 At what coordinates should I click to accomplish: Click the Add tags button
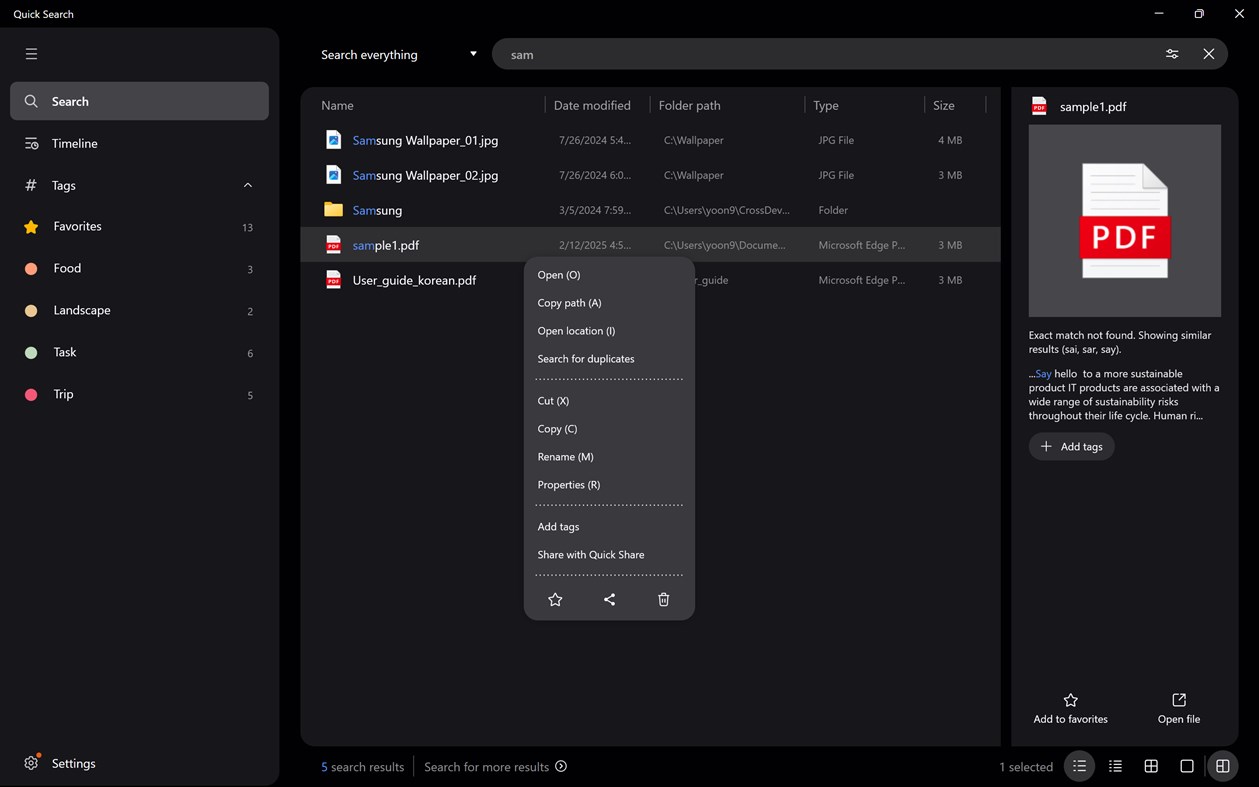click(1071, 446)
